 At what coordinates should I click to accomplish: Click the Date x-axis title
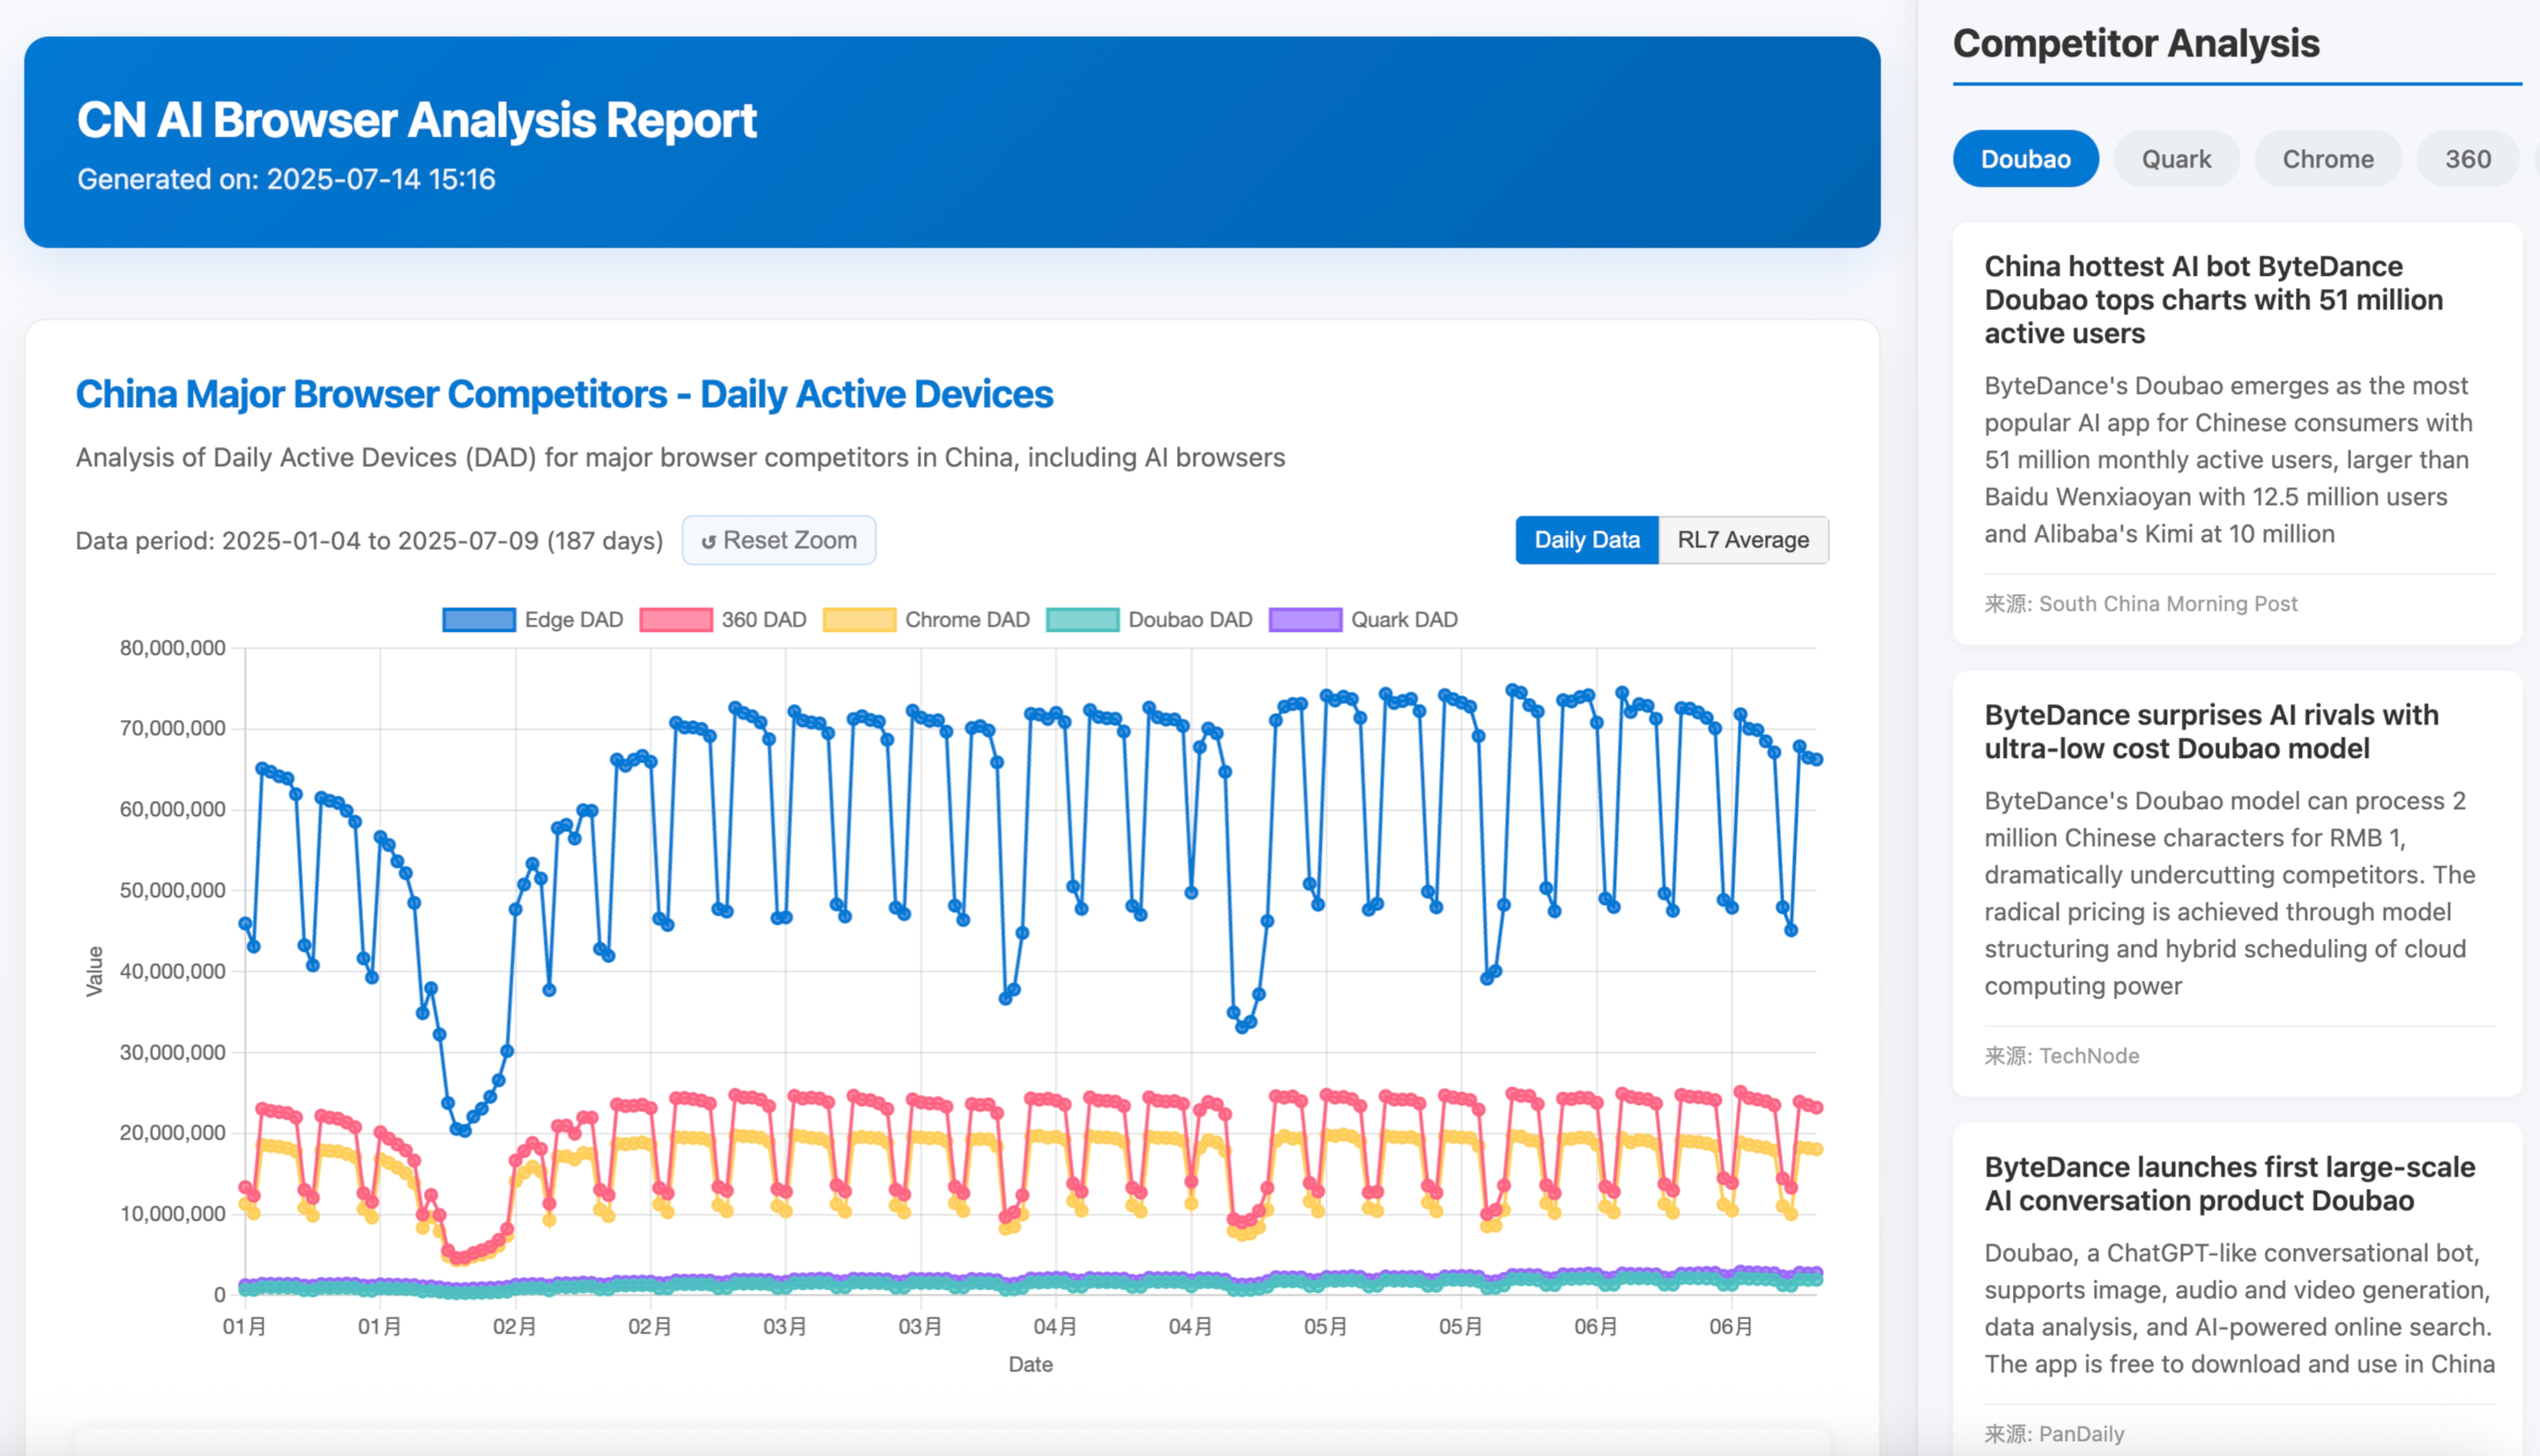pos(1030,1365)
